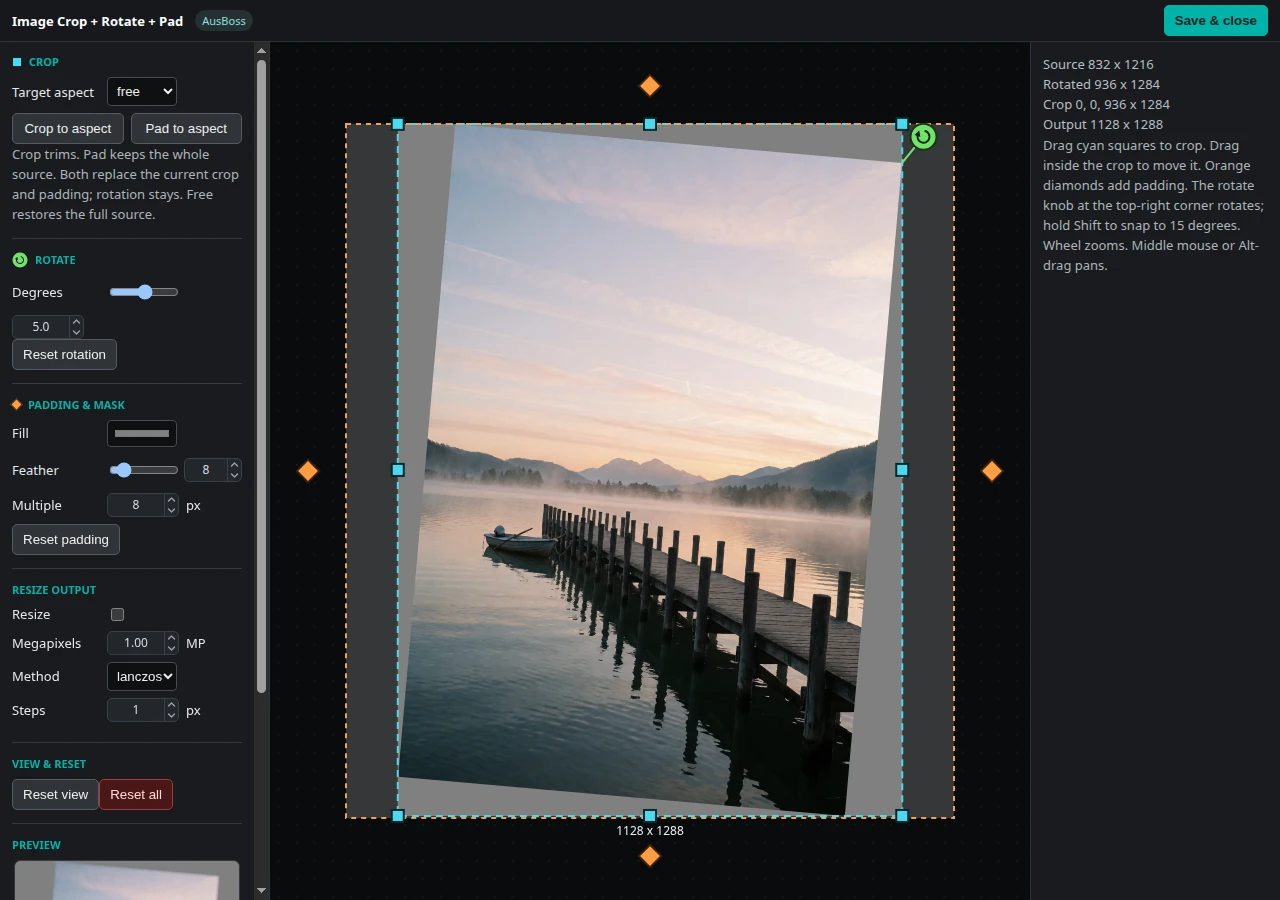Open the padding Fill color swatch
The height and width of the screenshot is (900, 1280).
[x=142, y=433]
